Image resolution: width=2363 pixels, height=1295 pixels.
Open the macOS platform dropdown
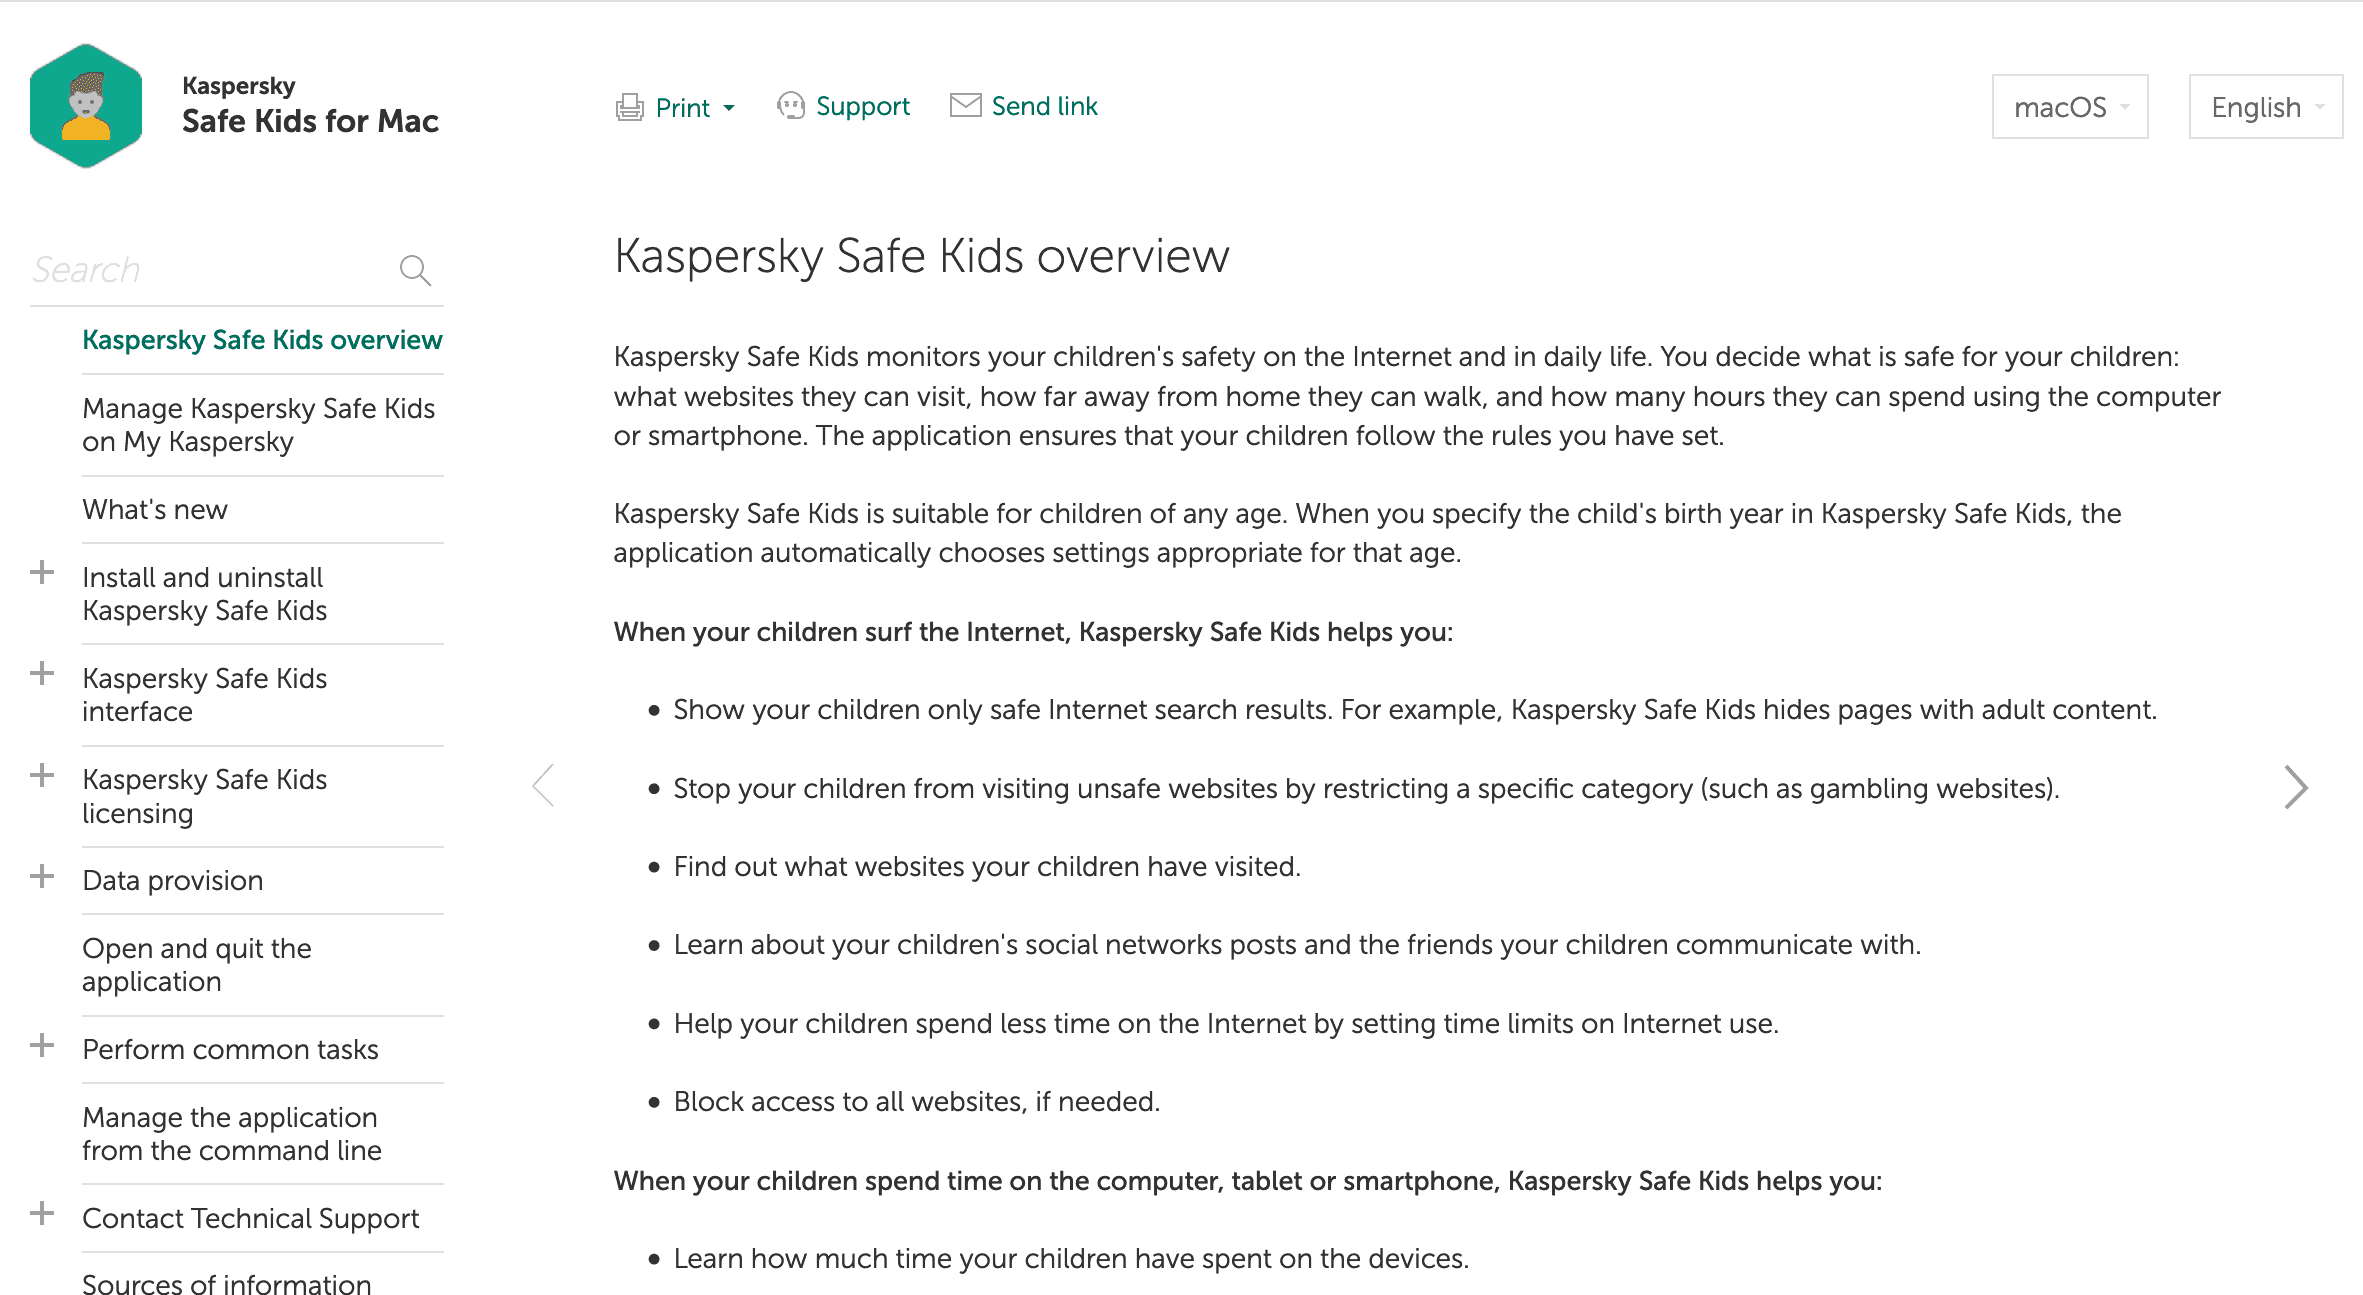pos(2069,107)
